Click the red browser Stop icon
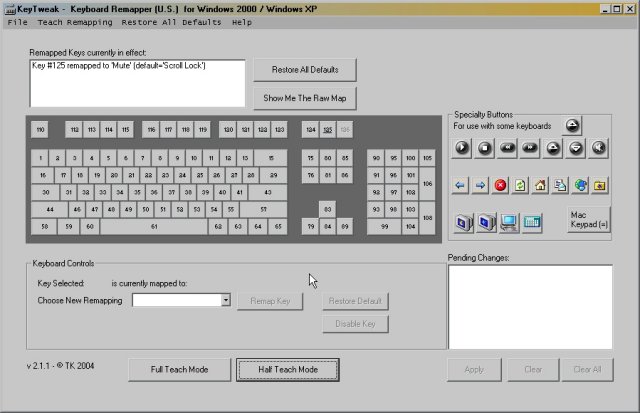Image resolution: width=640 pixels, height=413 pixels. coord(500,186)
